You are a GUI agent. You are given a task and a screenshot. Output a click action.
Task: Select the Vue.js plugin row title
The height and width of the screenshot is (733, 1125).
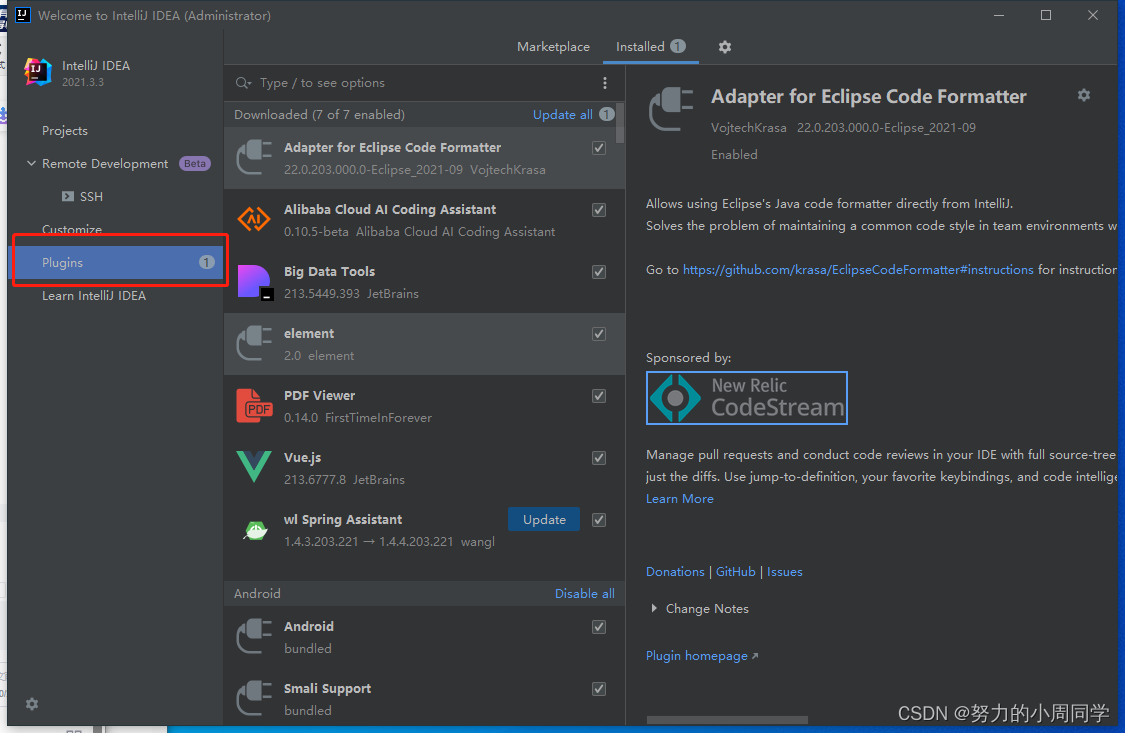click(x=302, y=458)
